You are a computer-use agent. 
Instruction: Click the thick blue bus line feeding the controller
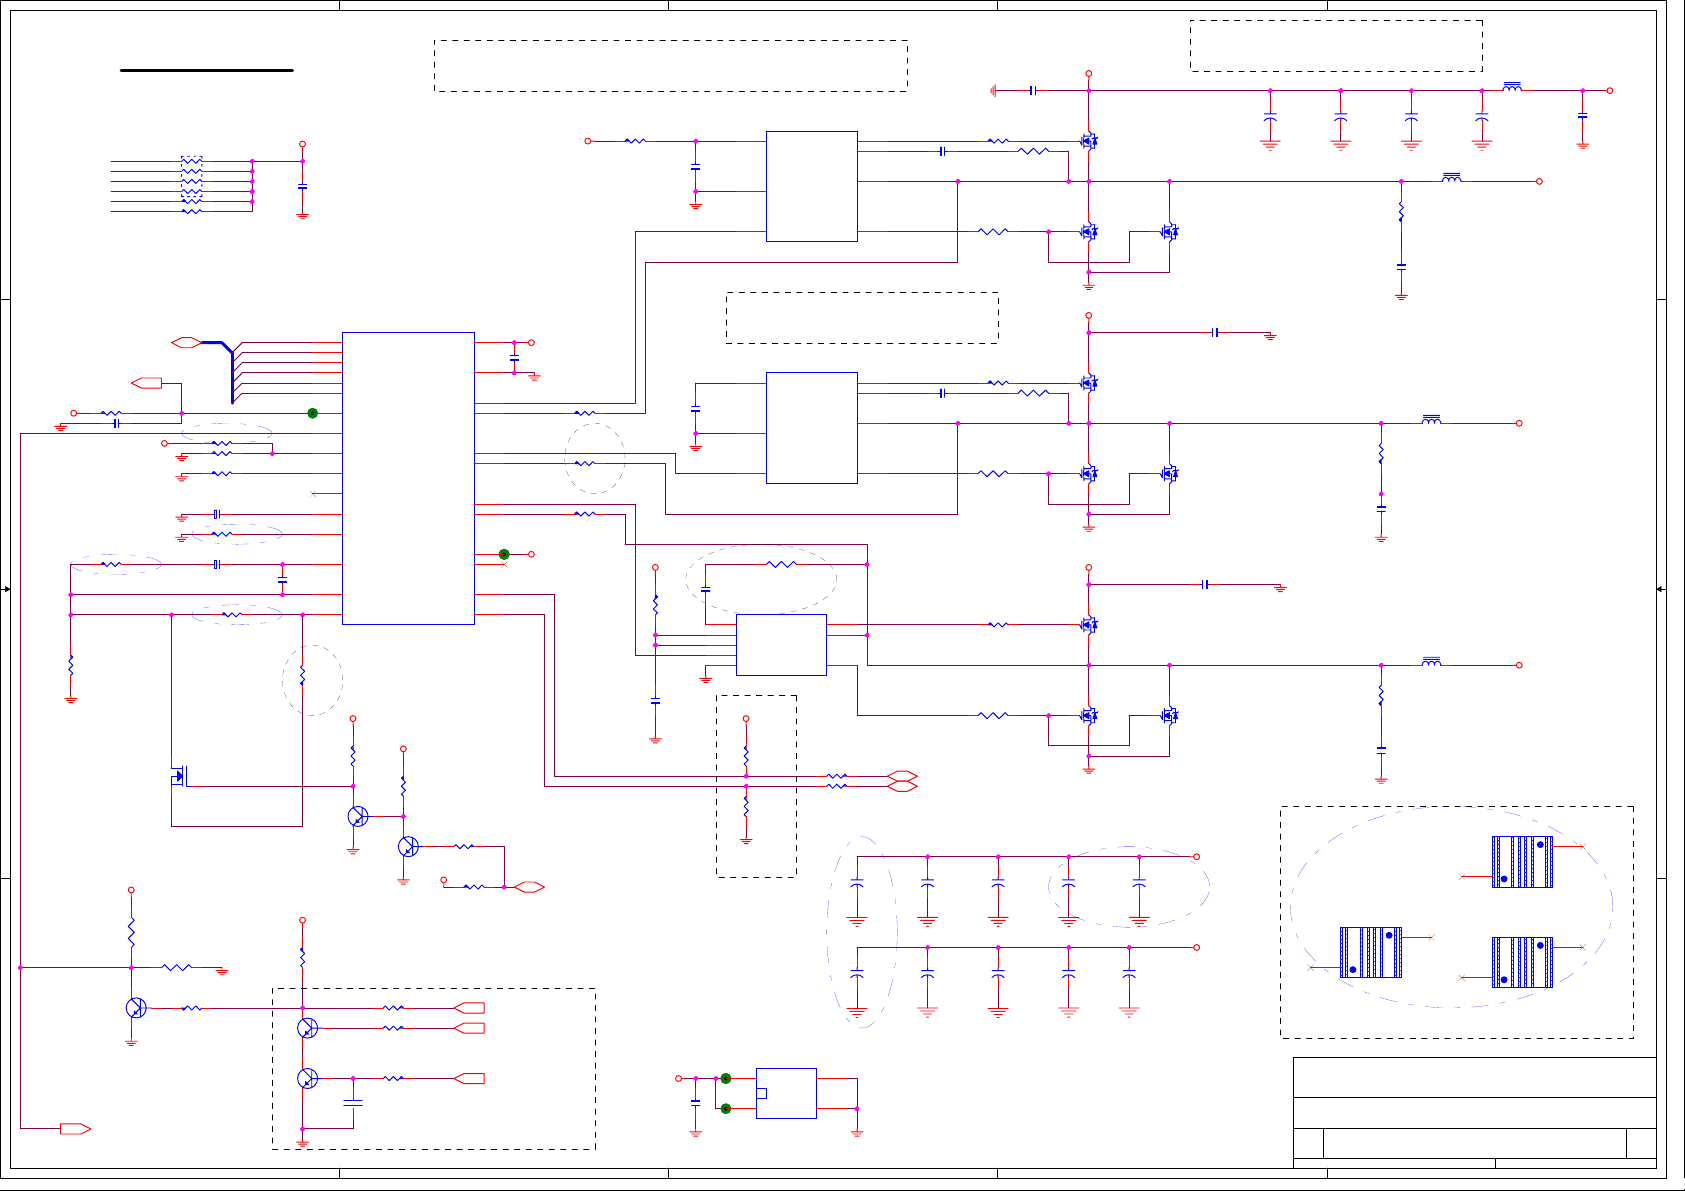click(226, 366)
